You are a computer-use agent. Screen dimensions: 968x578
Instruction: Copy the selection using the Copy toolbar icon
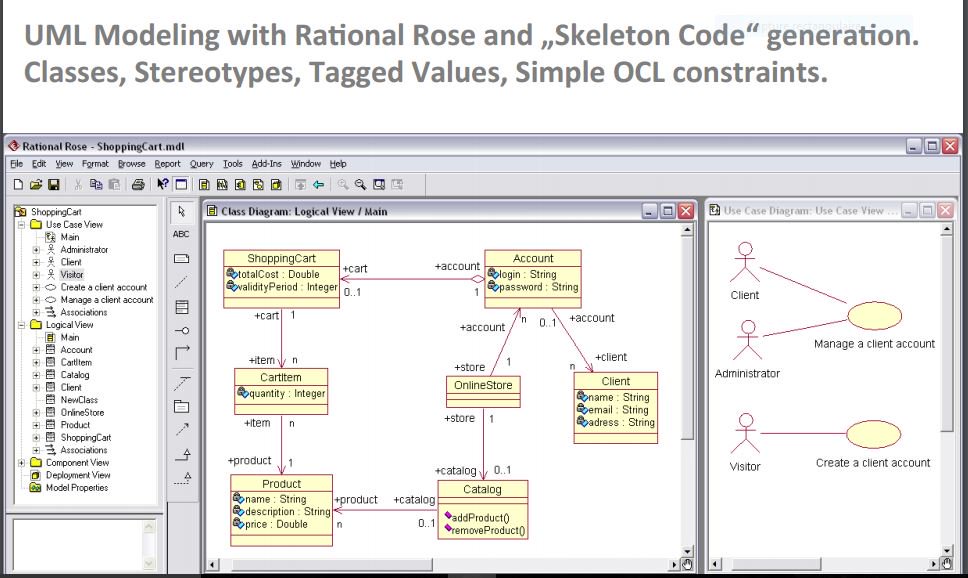coord(96,184)
